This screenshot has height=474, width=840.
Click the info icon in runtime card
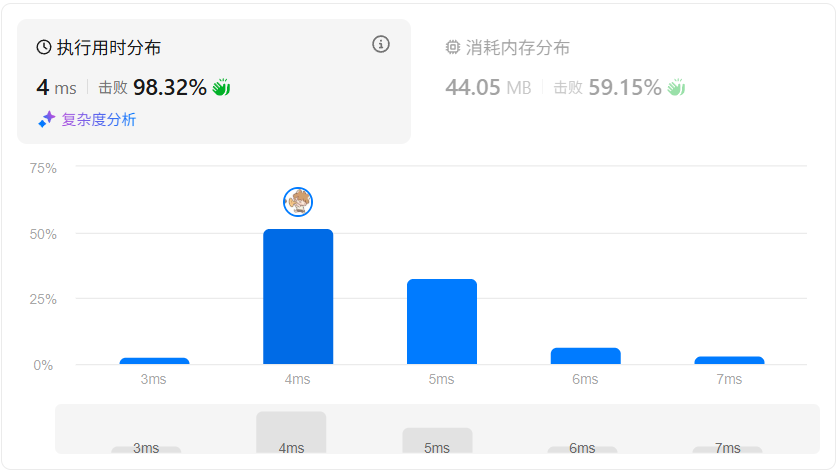point(381,44)
